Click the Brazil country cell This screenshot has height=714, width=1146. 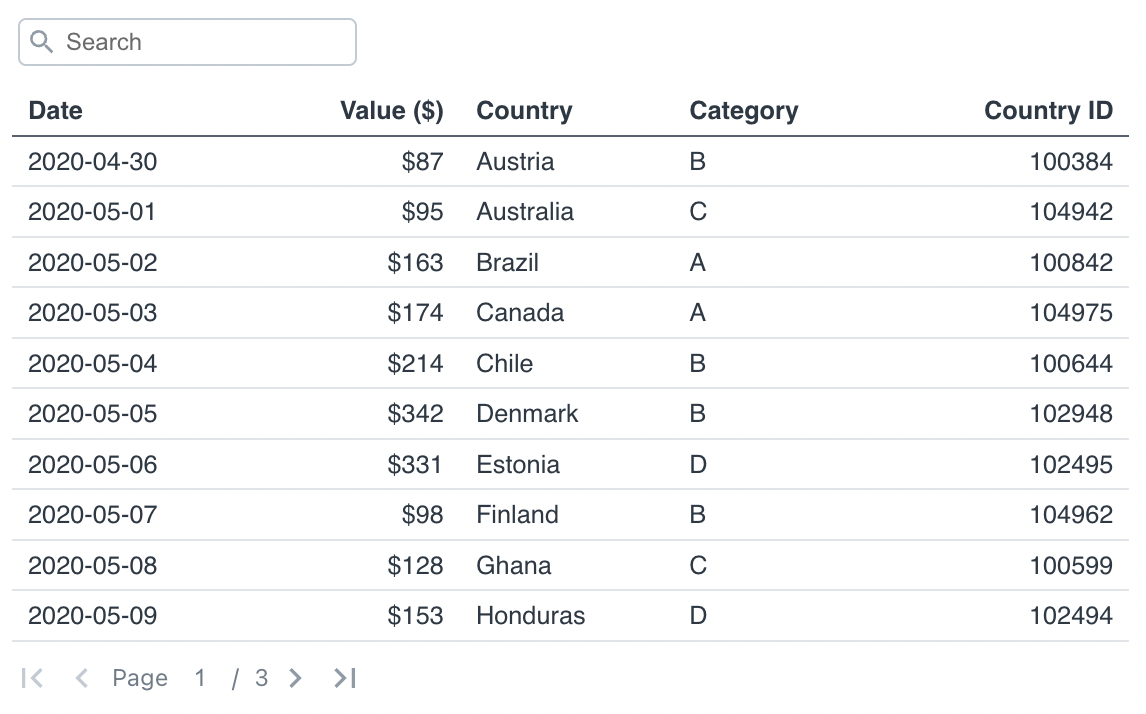(x=507, y=262)
